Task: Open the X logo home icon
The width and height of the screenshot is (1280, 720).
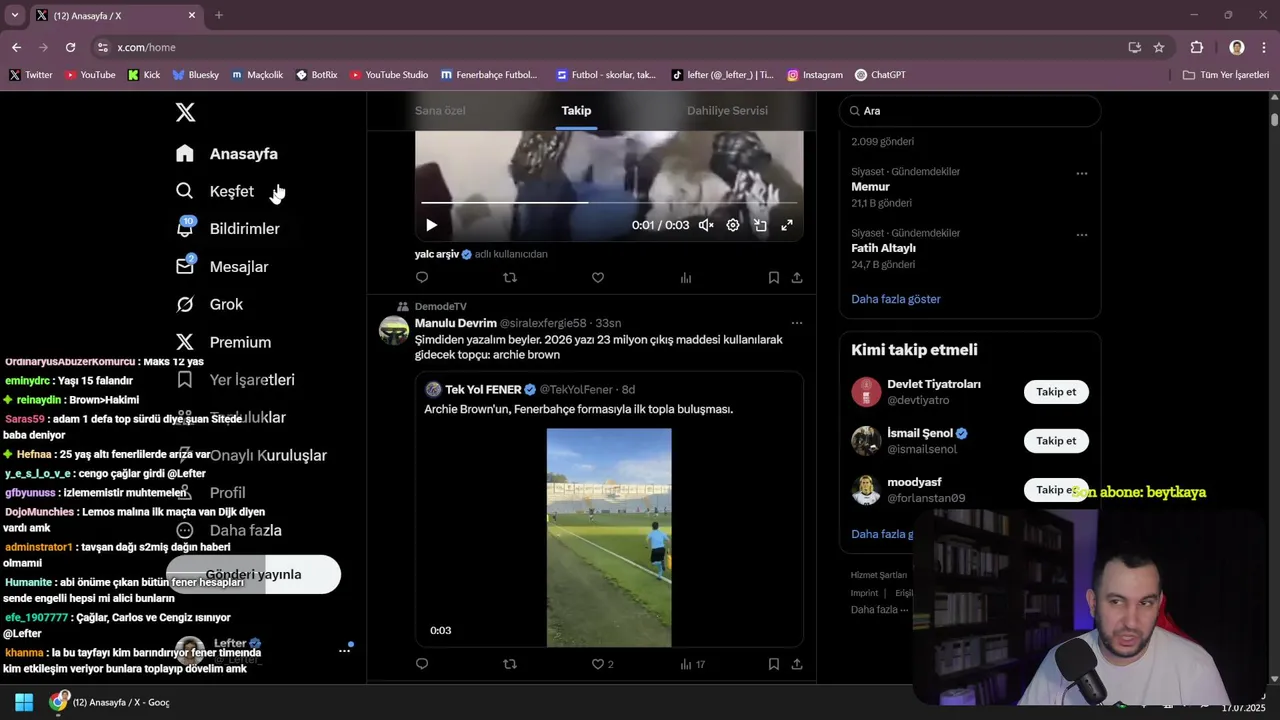Action: [185, 112]
